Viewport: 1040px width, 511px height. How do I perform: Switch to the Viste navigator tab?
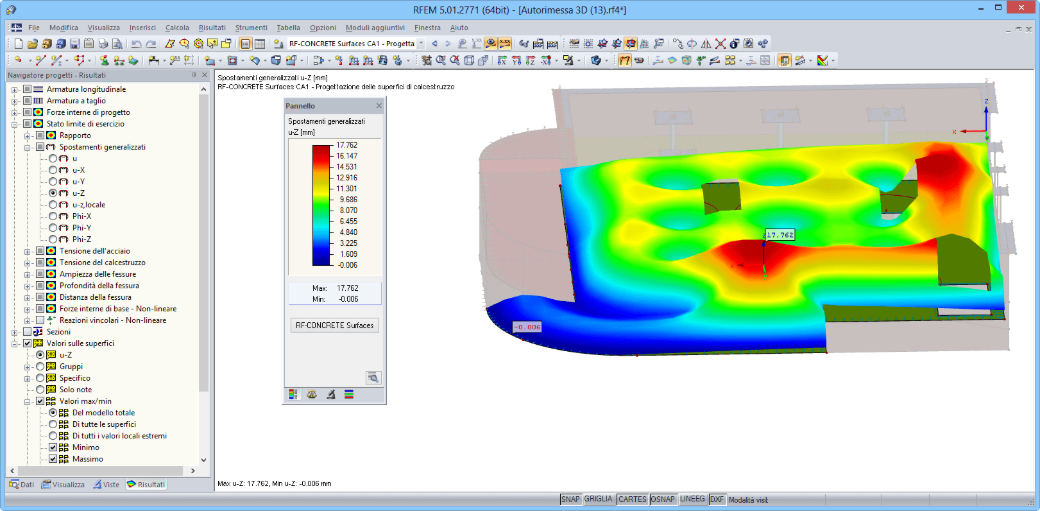(106, 484)
